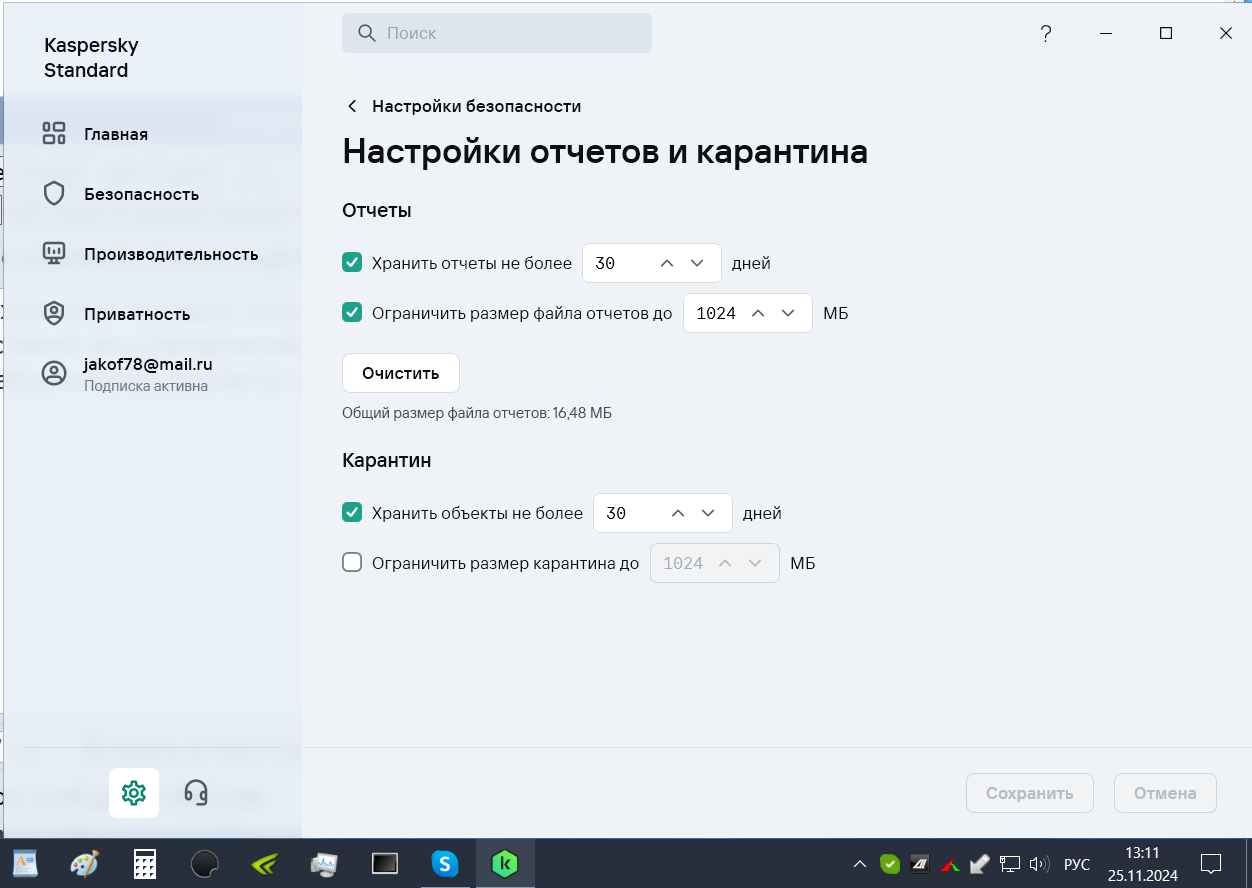The height and width of the screenshot is (888, 1252).
Task: Click the Отмена button
Action: [1165, 793]
